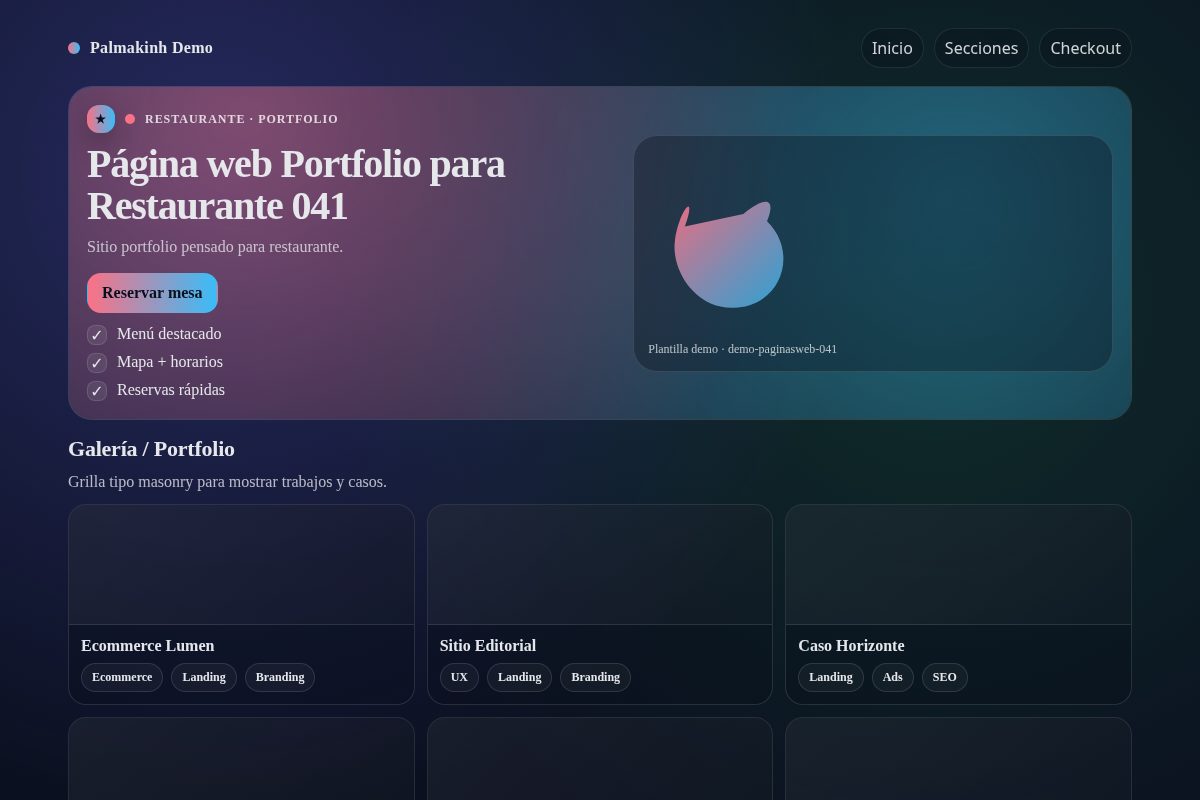Screen dimensions: 1200x800
Task: Open the Palmakinh Demo brand link
Action: [x=140, y=48]
